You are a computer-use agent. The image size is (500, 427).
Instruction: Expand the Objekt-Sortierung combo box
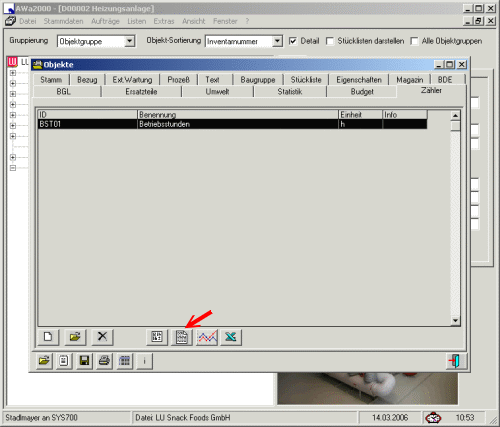[277, 41]
